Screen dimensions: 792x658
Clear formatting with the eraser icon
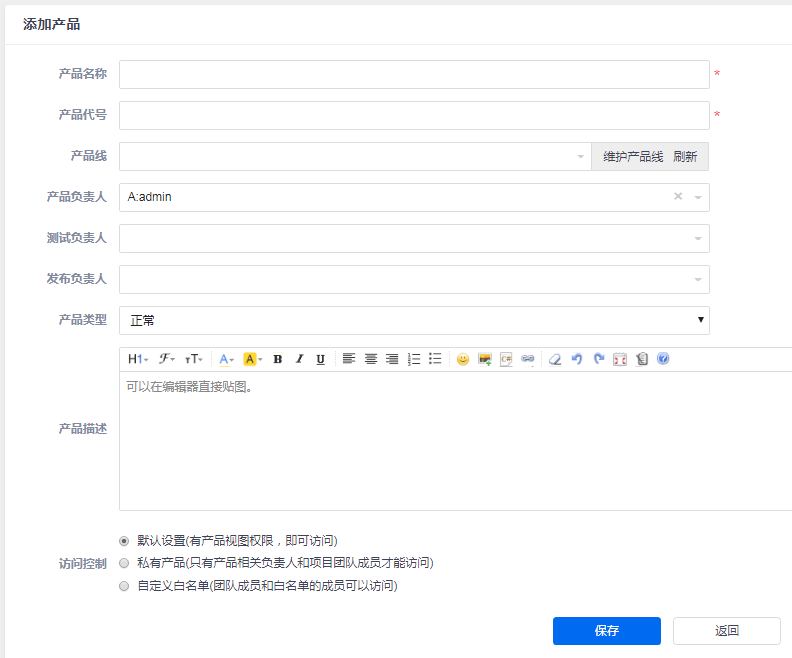pos(555,359)
